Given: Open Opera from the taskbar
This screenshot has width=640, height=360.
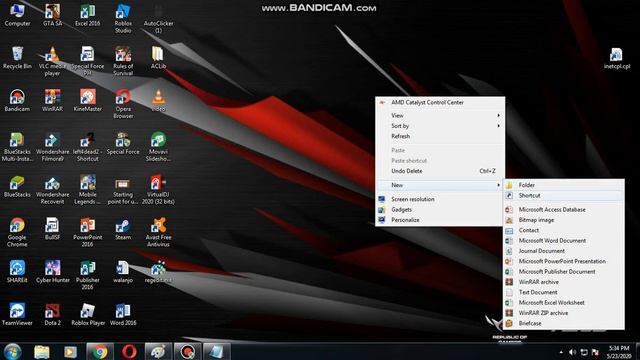Looking at the screenshot, I should click(129, 351).
